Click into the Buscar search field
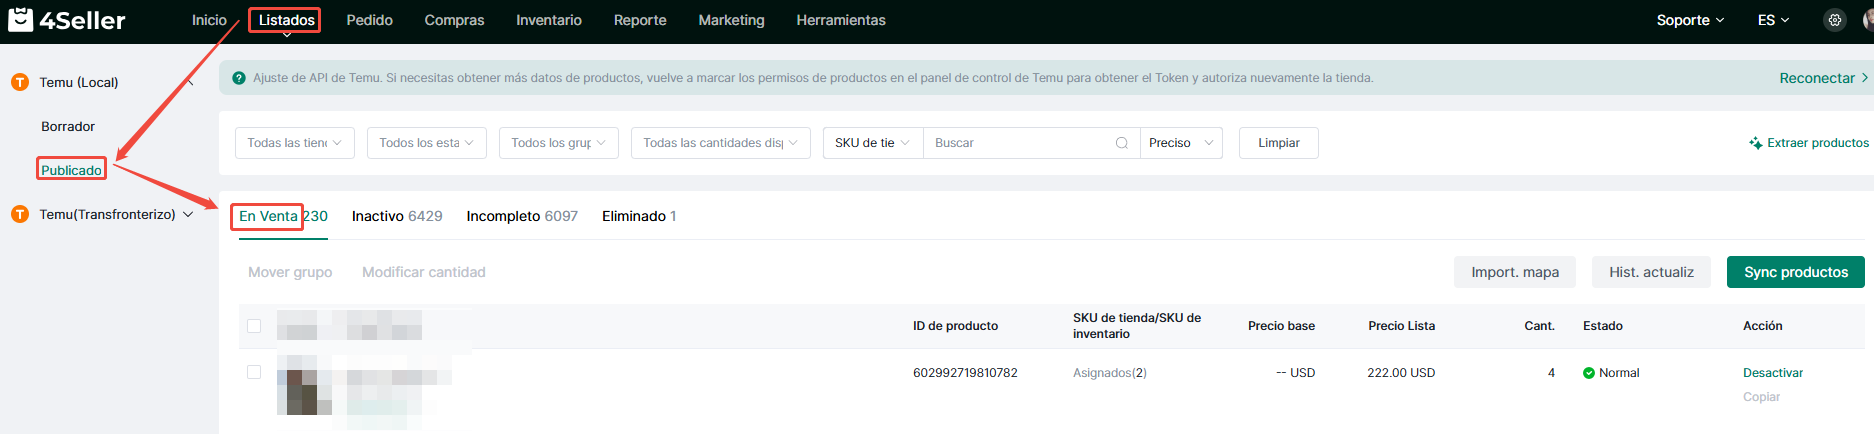 [x=1018, y=143]
